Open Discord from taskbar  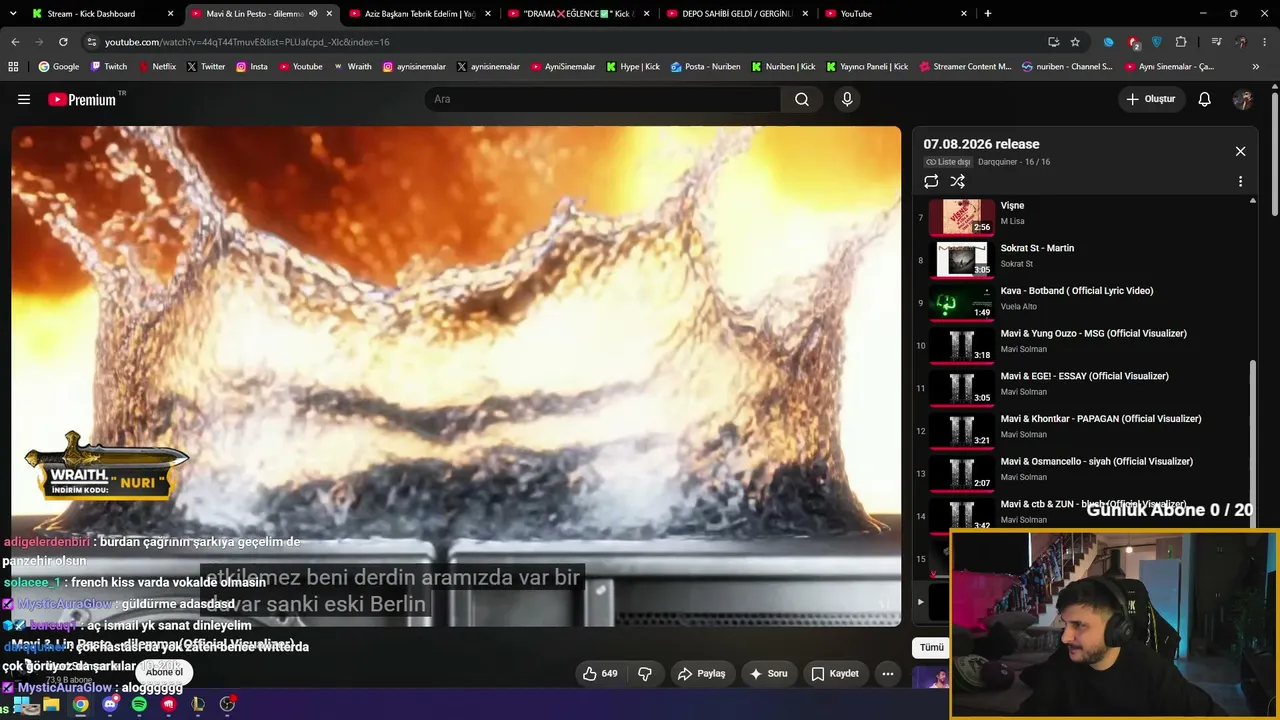tap(110, 704)
